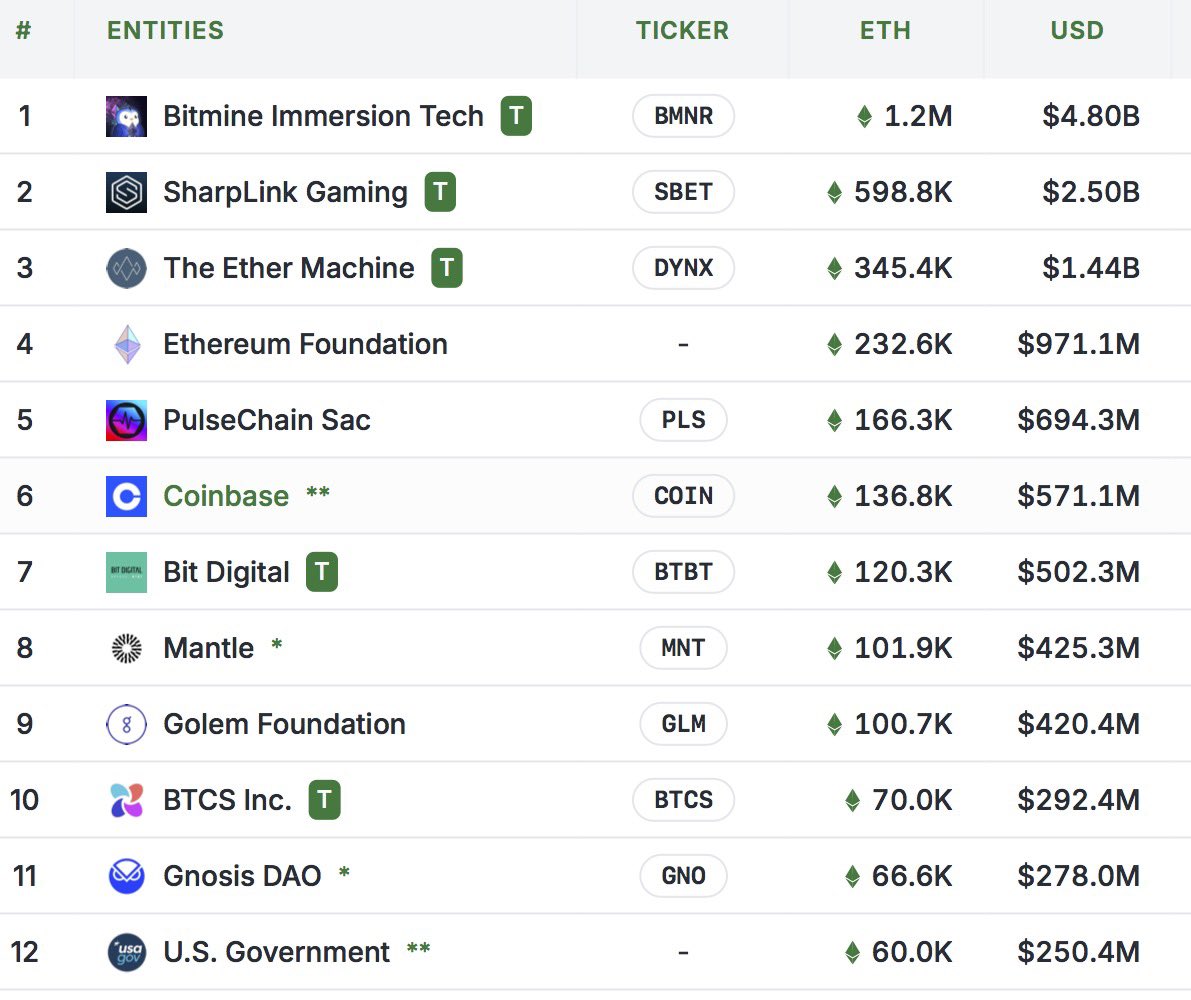Sort by the TICKER column header
Image resolution: width=1191 pixels, height=1000 pixels.
[682, 30]
